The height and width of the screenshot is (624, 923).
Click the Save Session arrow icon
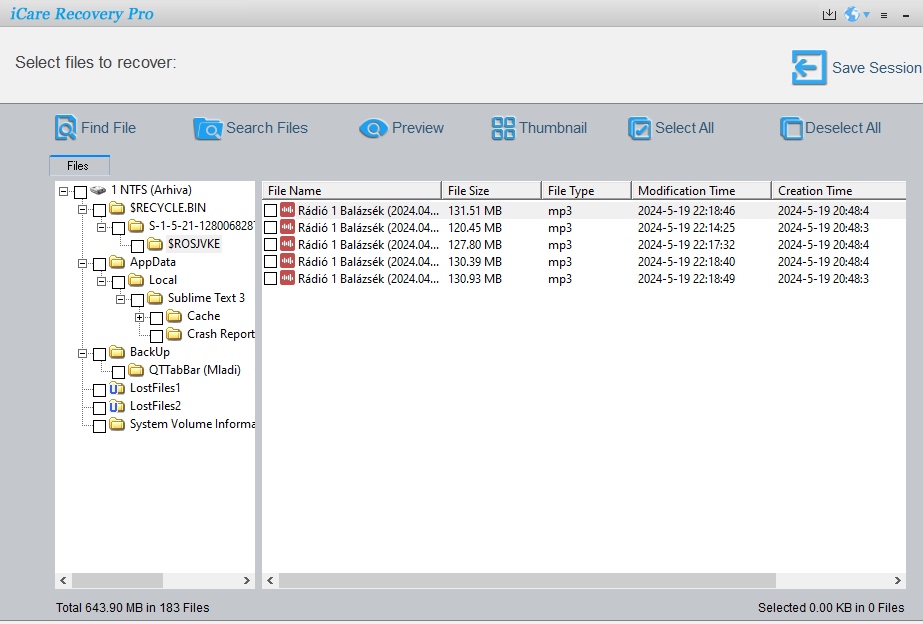809,67
